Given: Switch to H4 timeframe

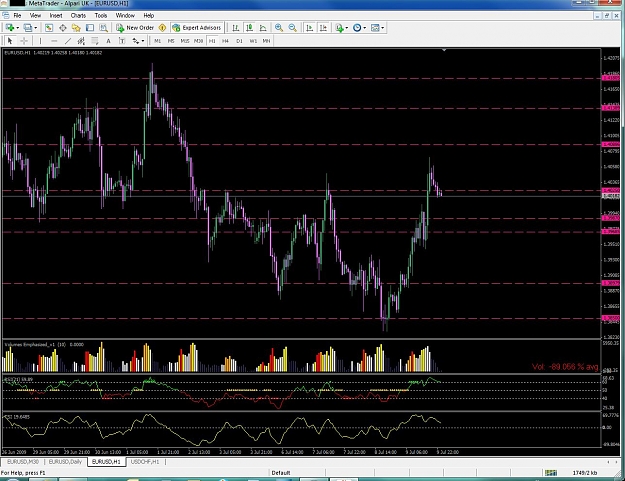Looking at the screenshot, I should click(x=226, y=41).
